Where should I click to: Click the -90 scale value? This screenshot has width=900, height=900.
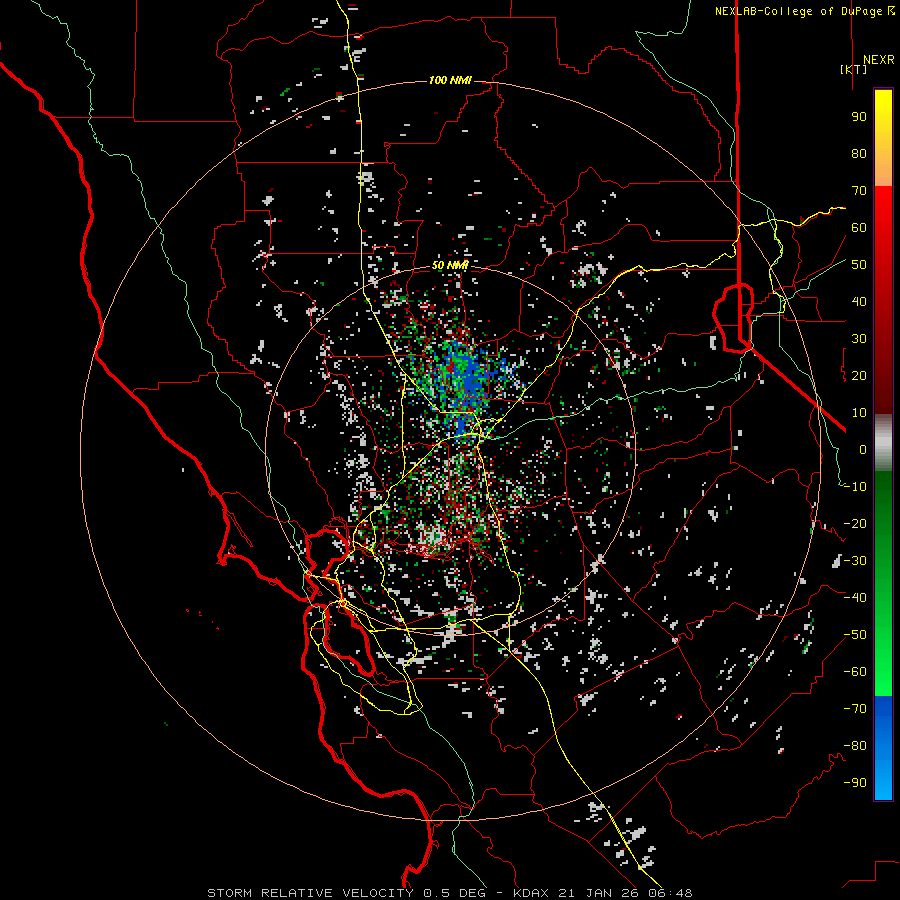pos(855,783)
